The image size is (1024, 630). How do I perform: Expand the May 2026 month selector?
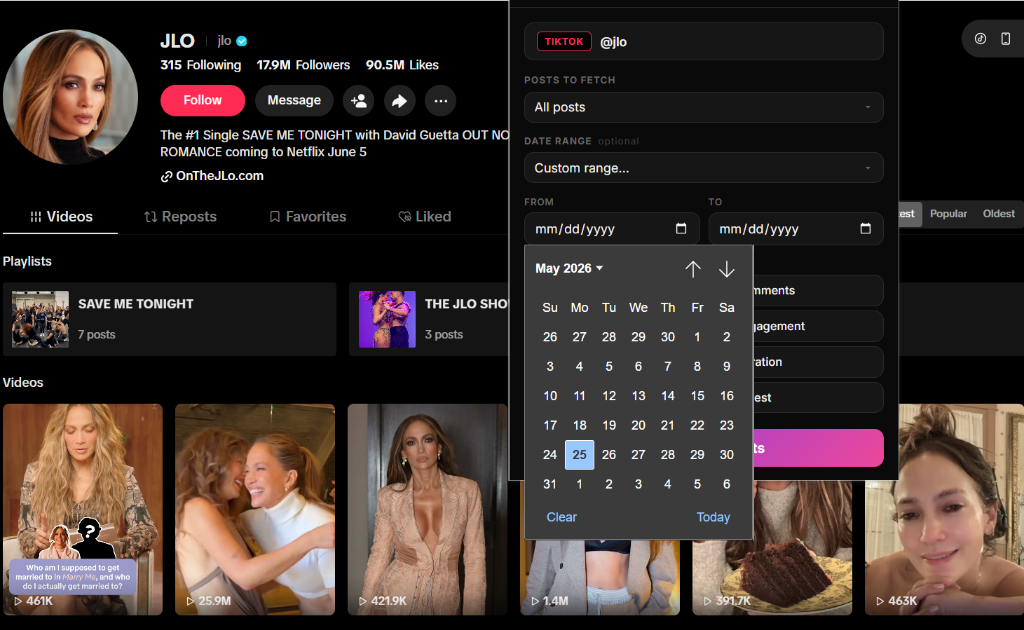[x=569, y=268]
